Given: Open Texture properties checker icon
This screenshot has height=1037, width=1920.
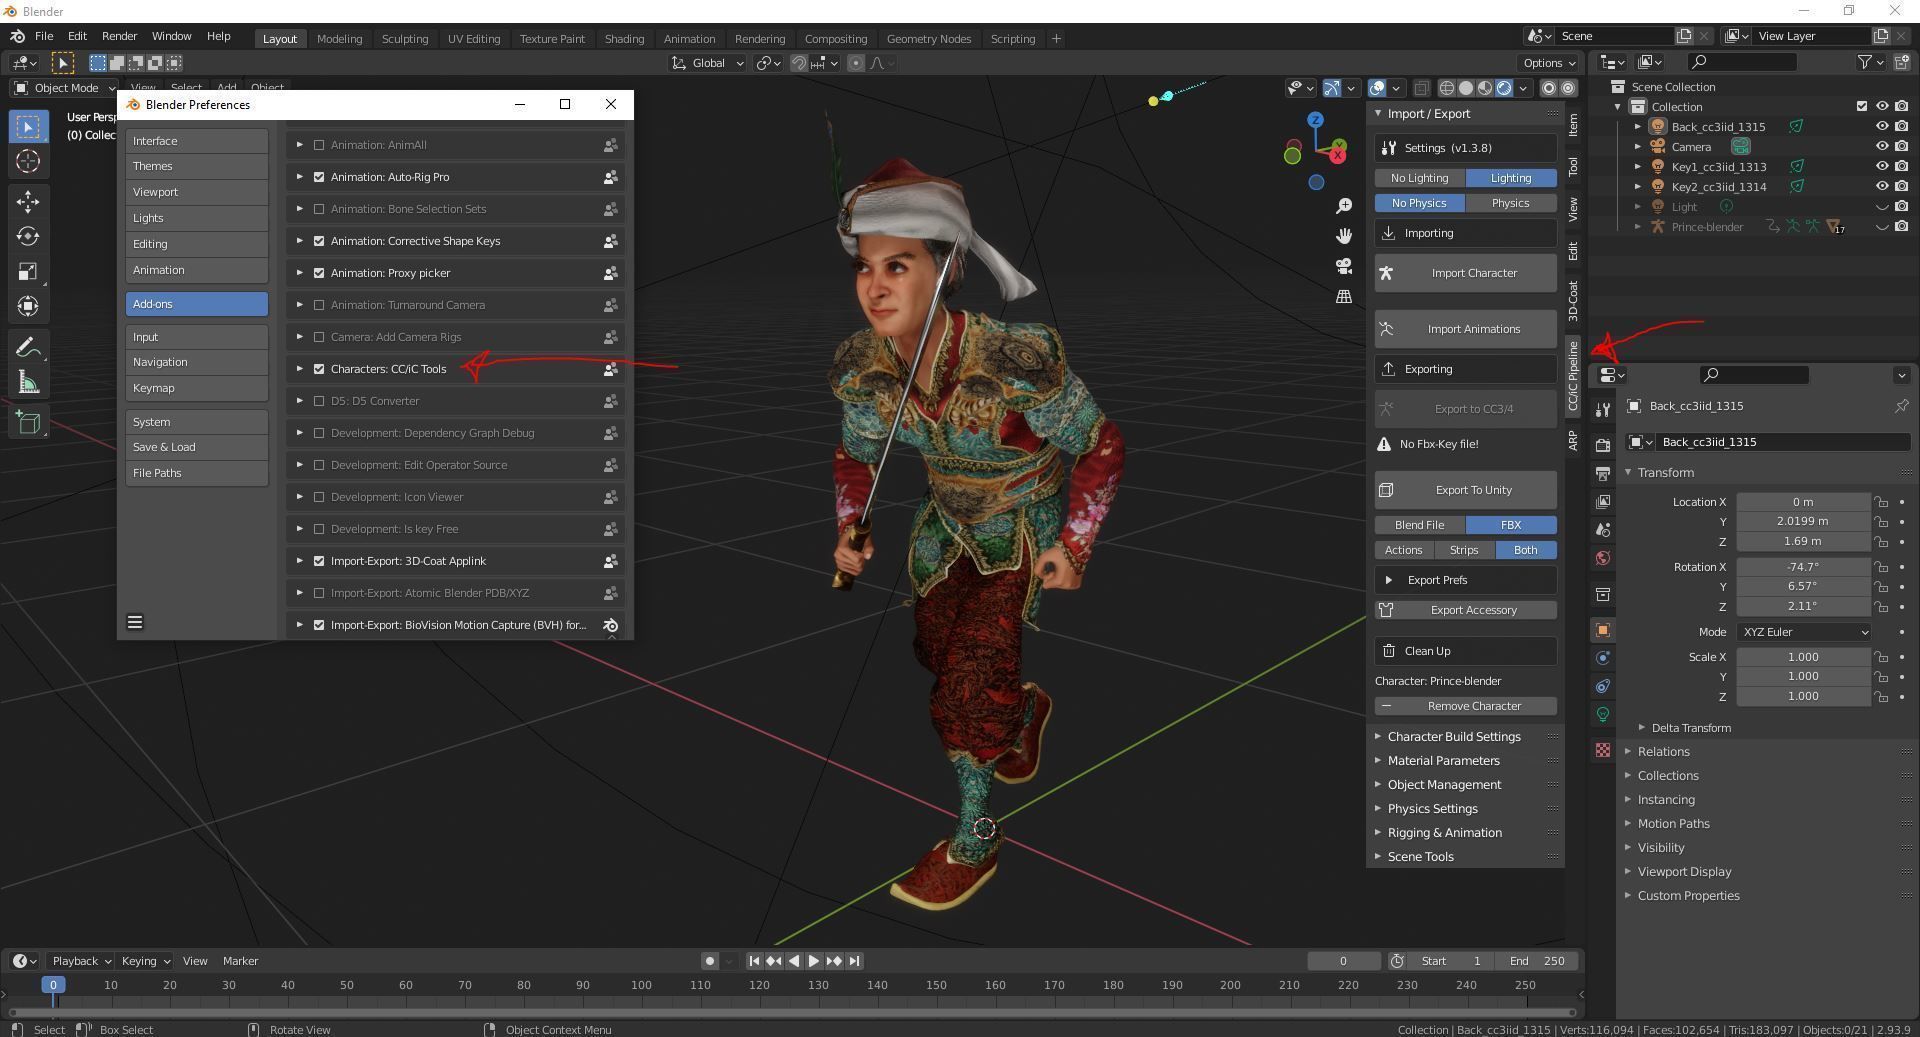Looking at the screenshot, I should pyautogui.click(x=1603, y=750).
